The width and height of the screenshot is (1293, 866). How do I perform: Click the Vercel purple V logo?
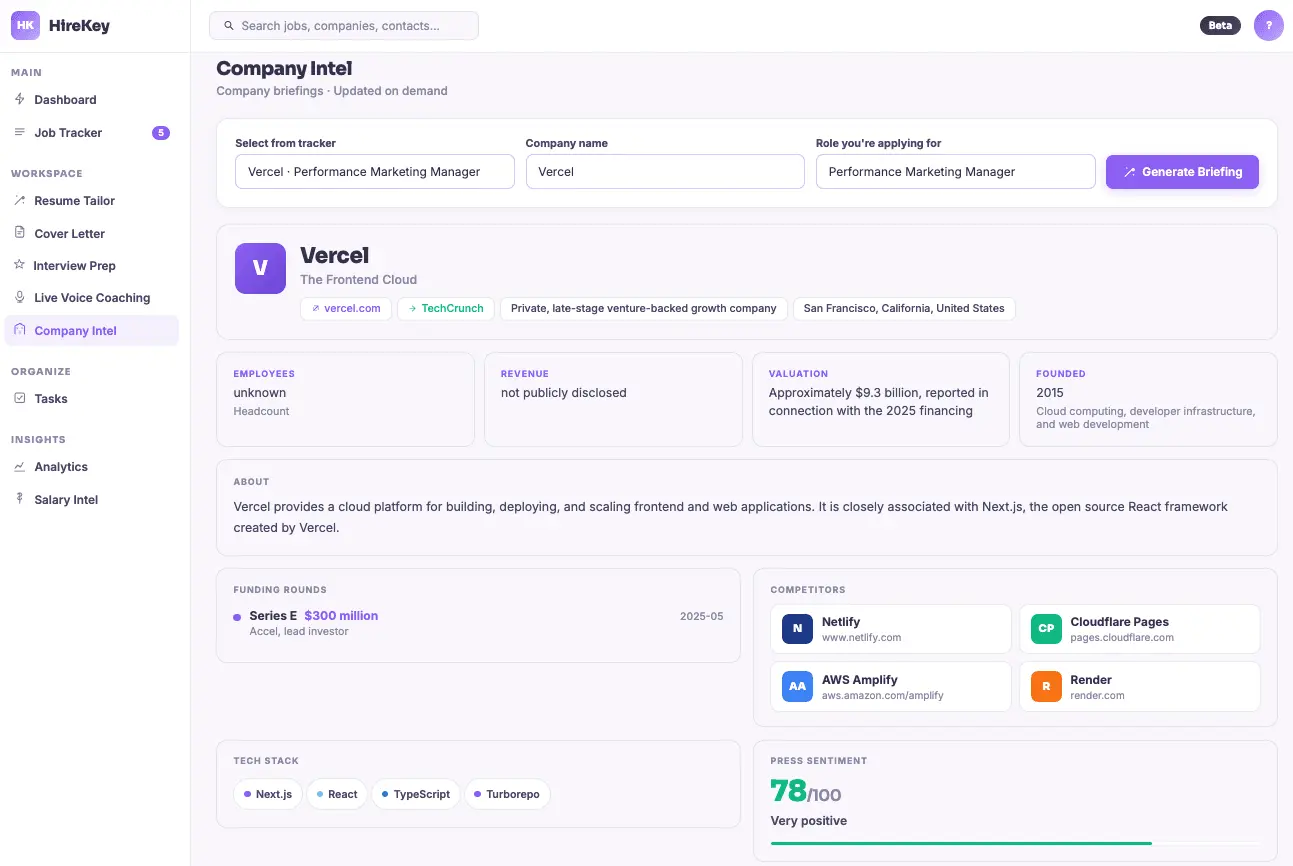pyautogui.click(x=260, y=268)
